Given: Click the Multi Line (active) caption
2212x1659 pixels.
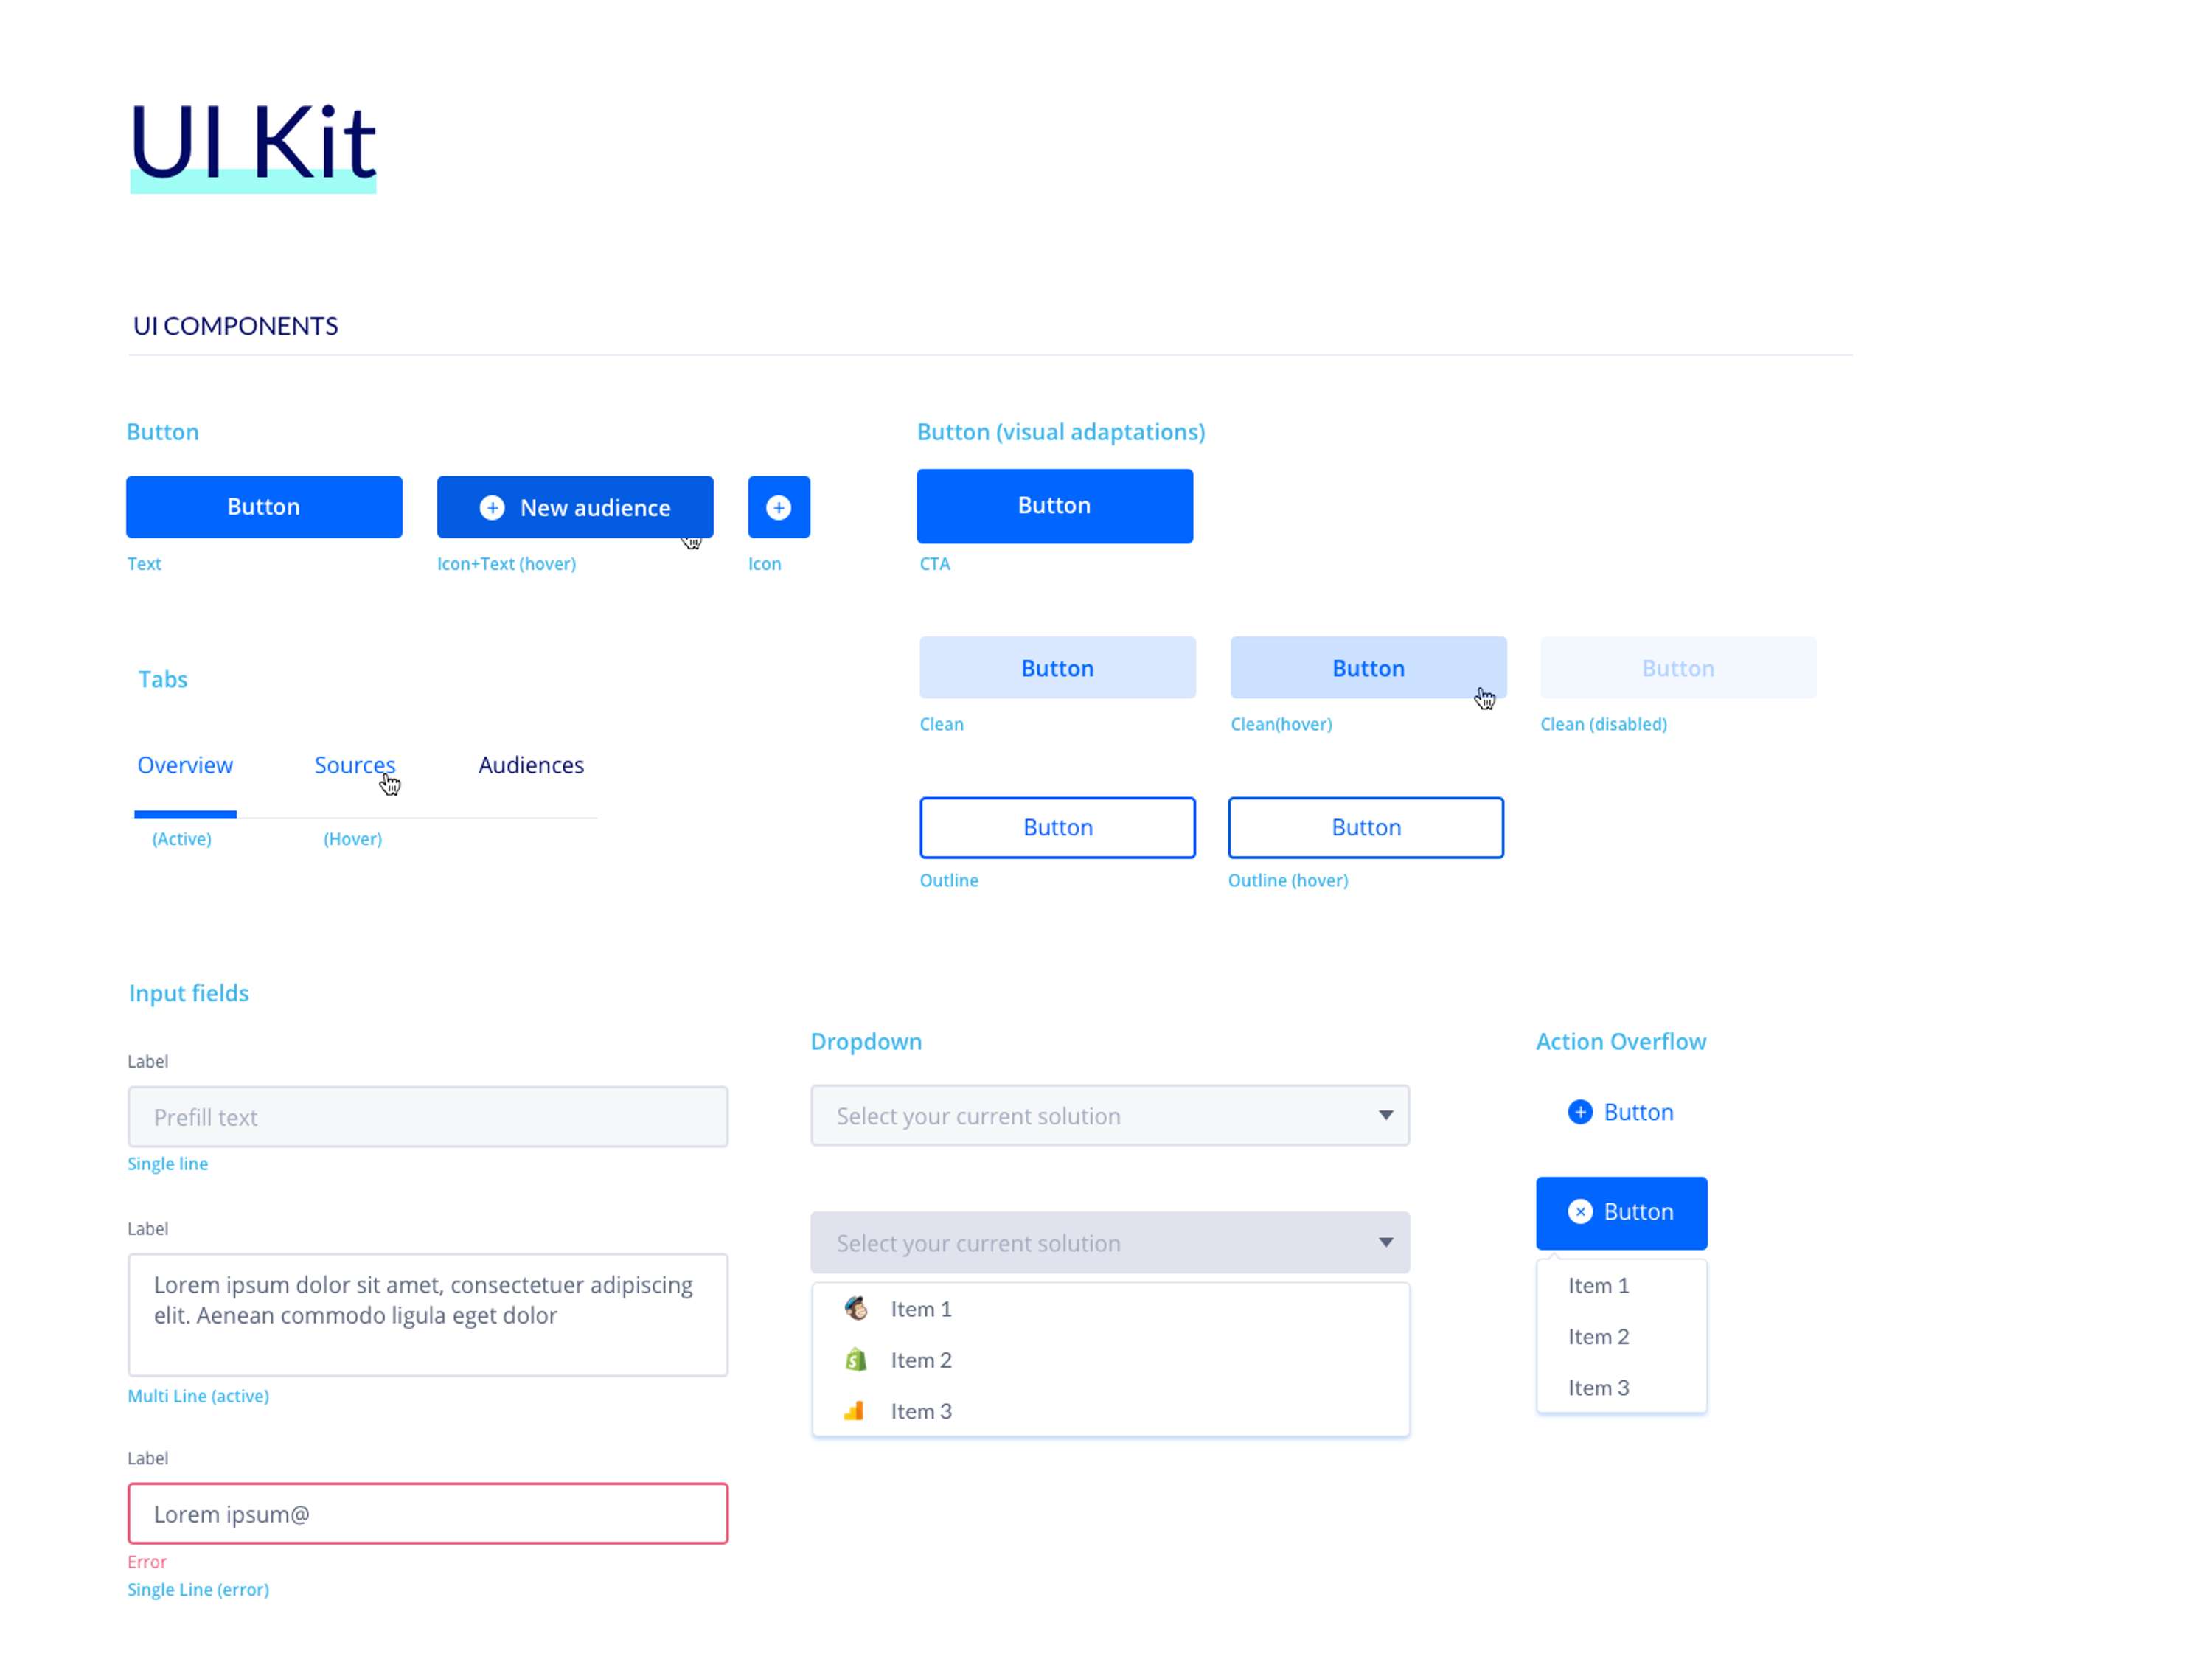Looking at the screenshot, I should point(198,1396).
